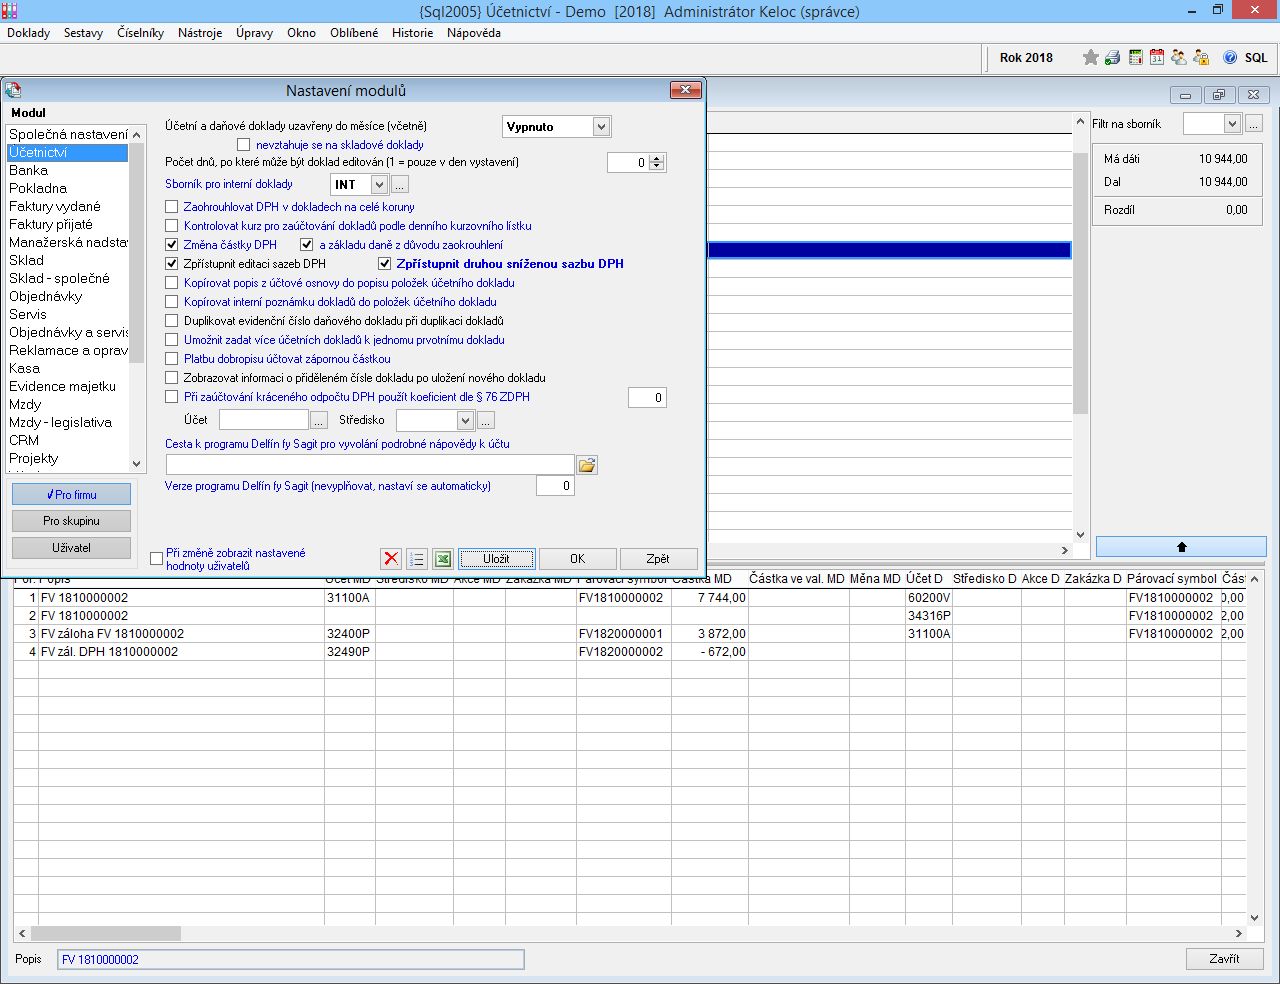Open the Nástroje menu
Screen dimensions: 1280x984
200,33
